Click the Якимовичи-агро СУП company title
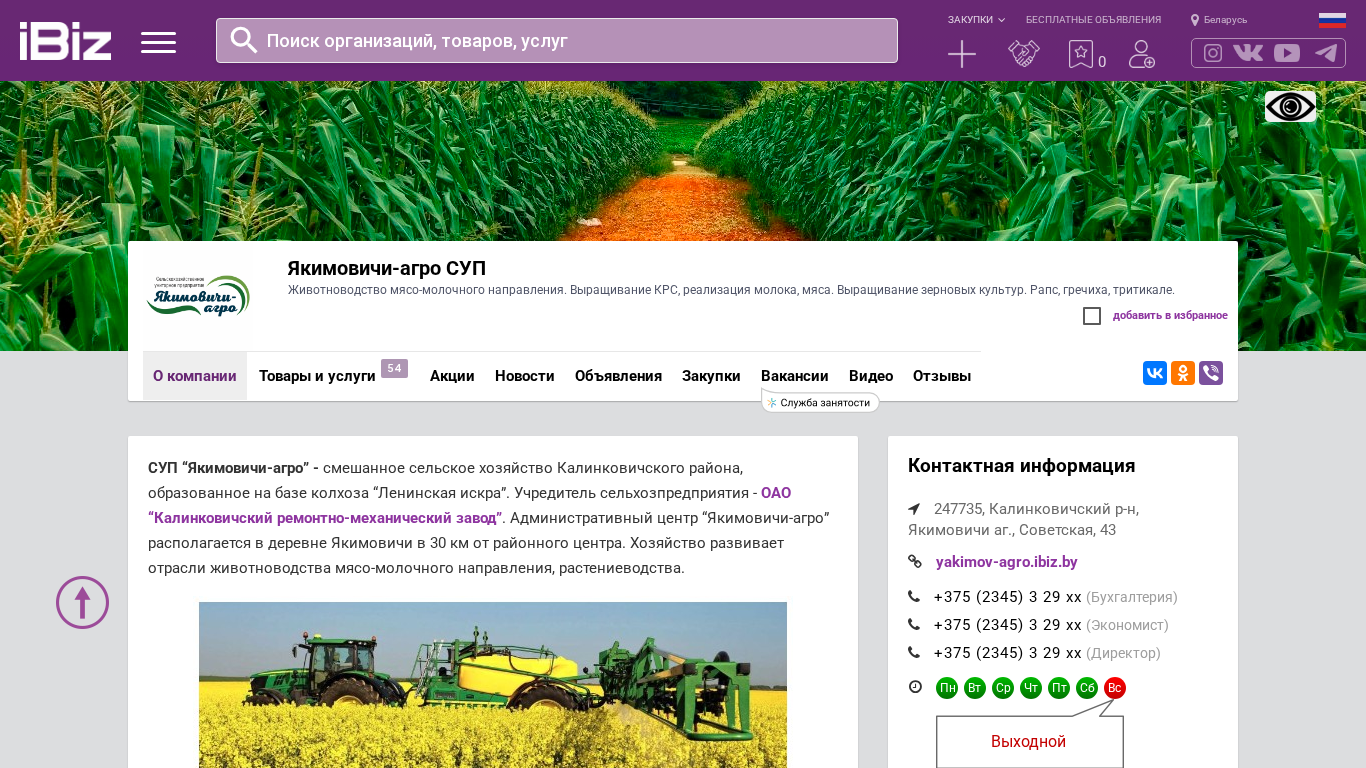This screenshot has height=768, width=1366. (387, 268)
